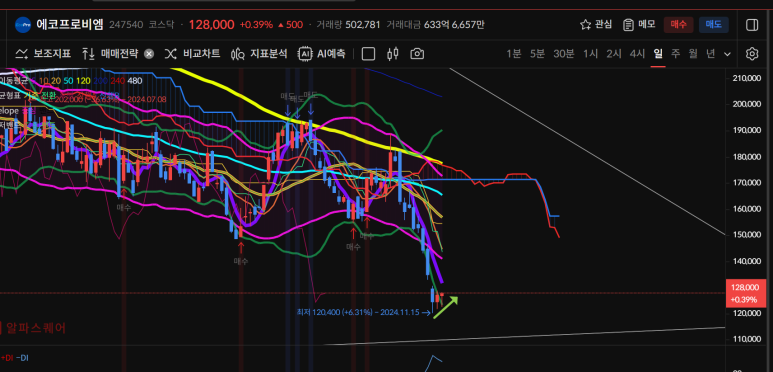Open AI예측 prediction tool
The image size is (773, 372).
[321, 54]
